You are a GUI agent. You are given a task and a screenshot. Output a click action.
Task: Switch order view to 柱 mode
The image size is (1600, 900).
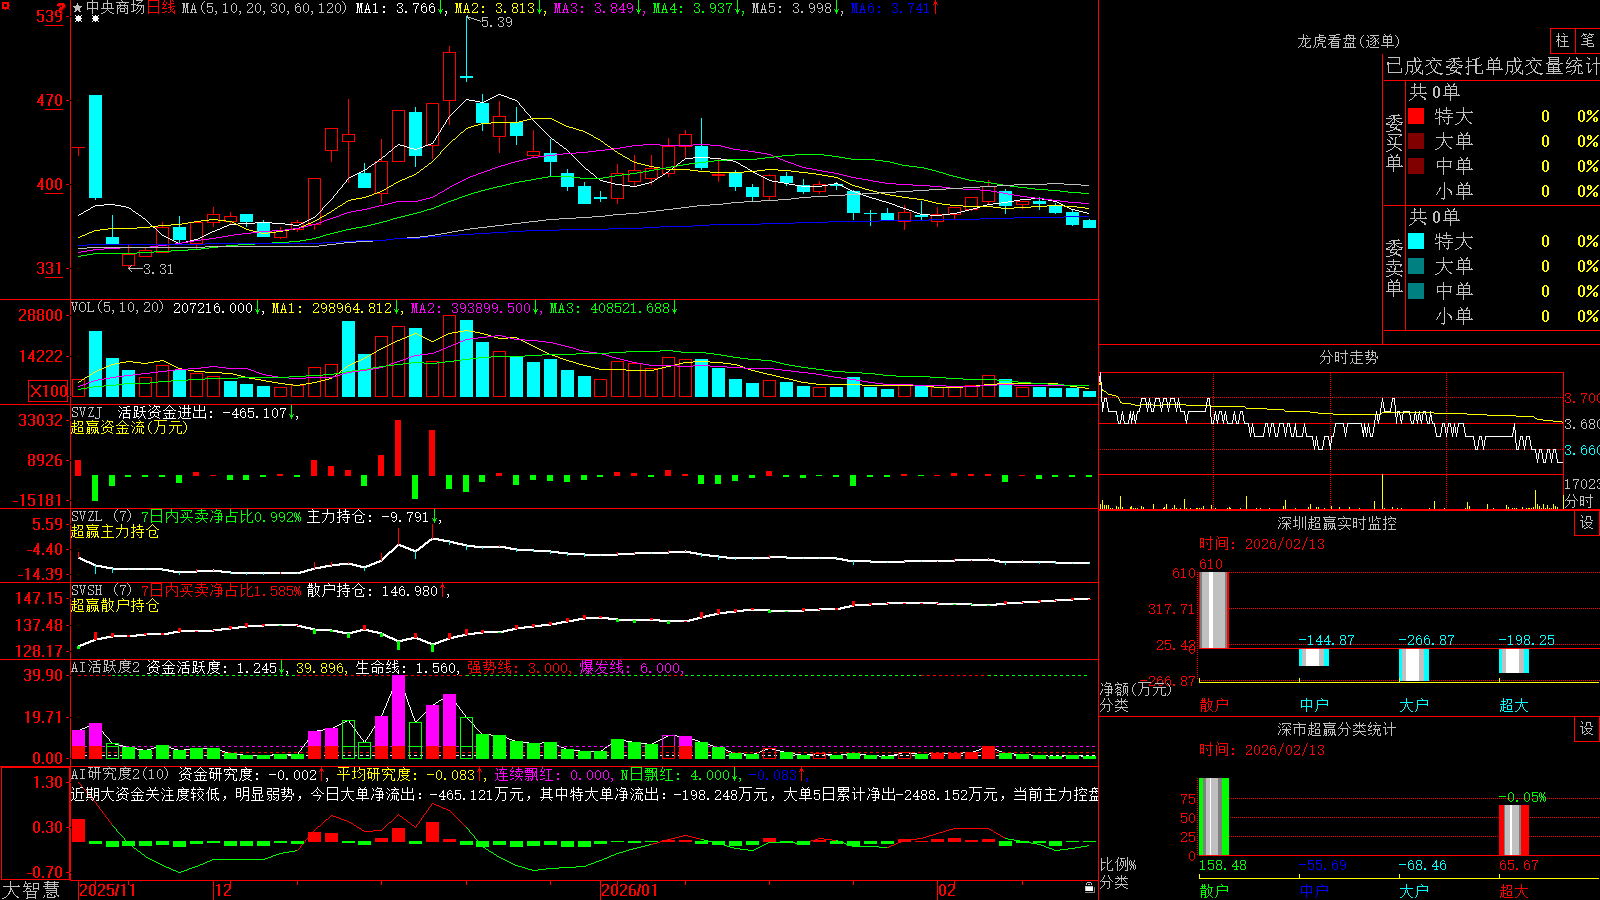tap(1562, 40)
